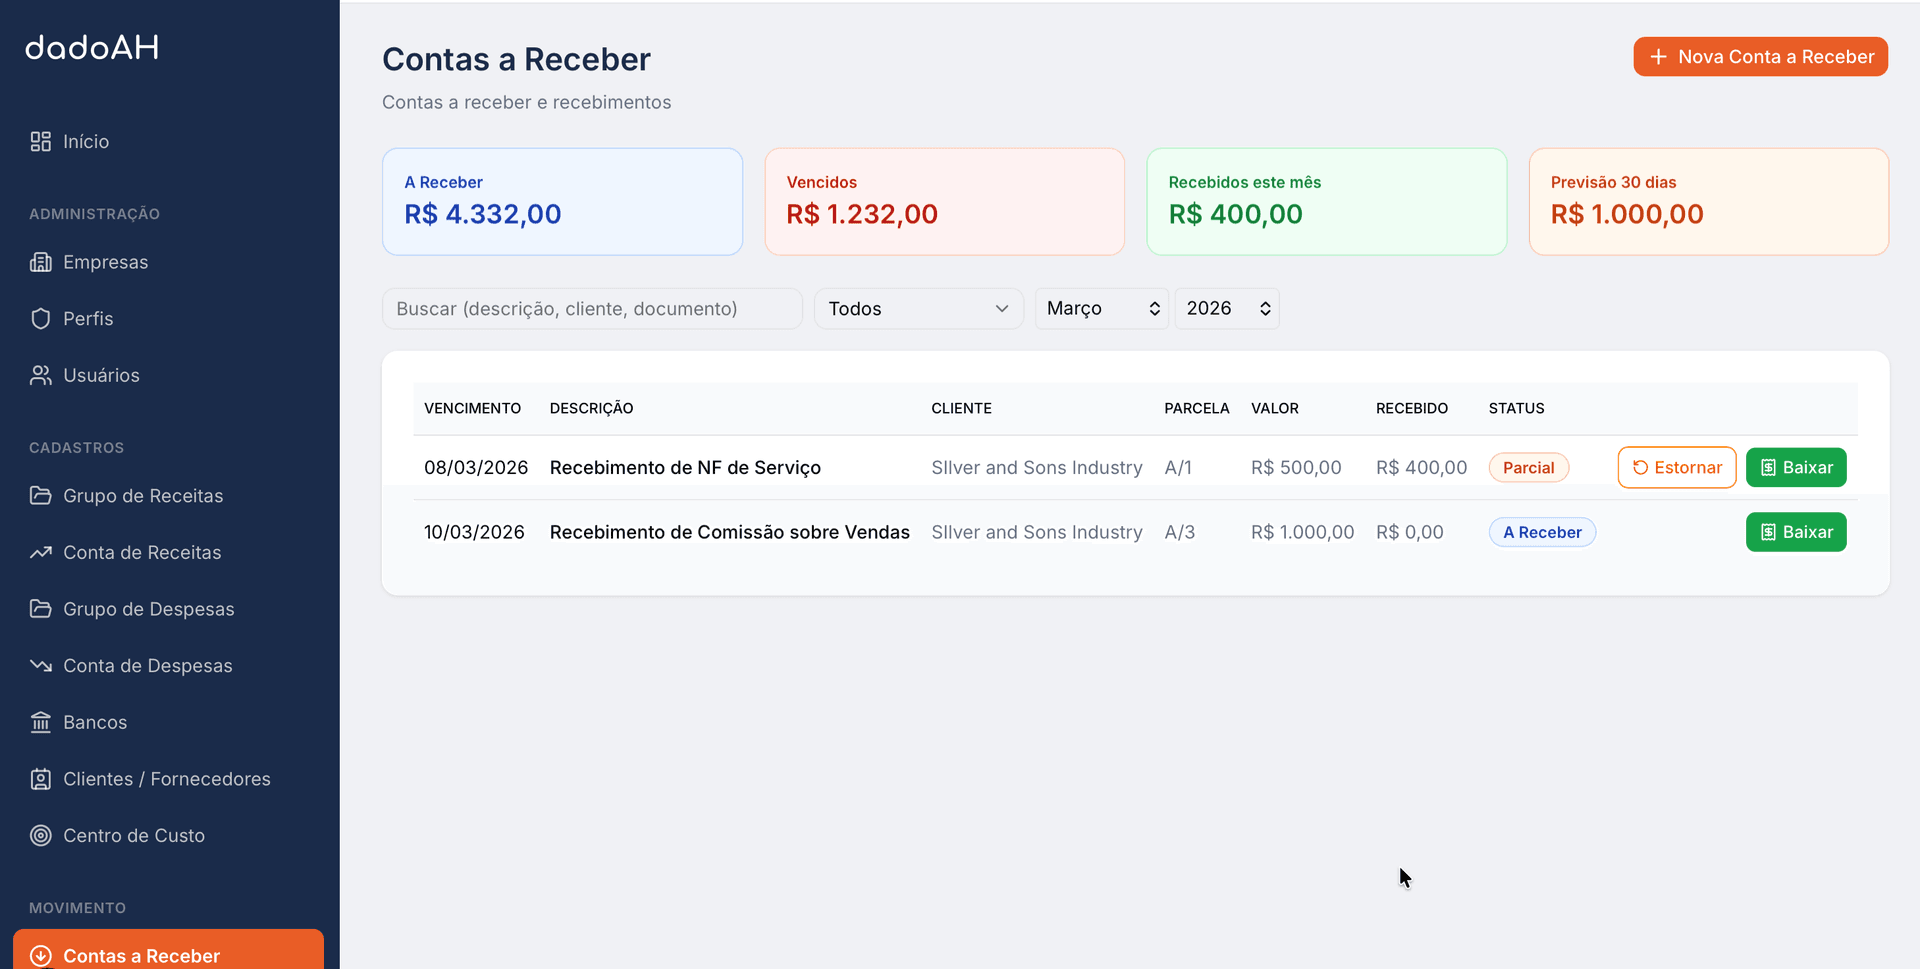This screenshot has width=1920, height=969.
Task: Open the Todos status filter dropdown
Action: click(917, 308)
